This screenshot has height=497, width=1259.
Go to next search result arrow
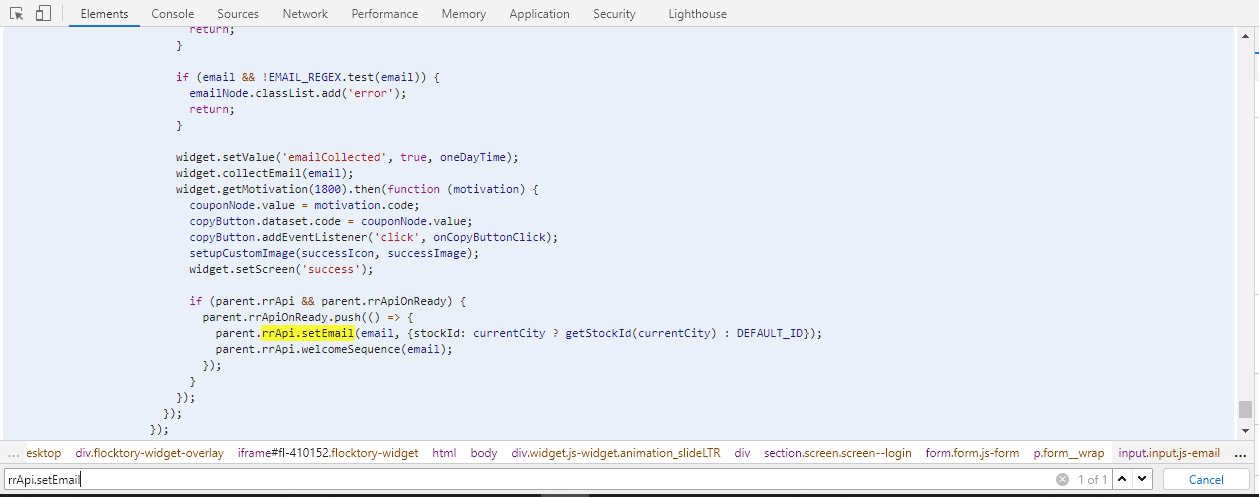[1143, 480]
